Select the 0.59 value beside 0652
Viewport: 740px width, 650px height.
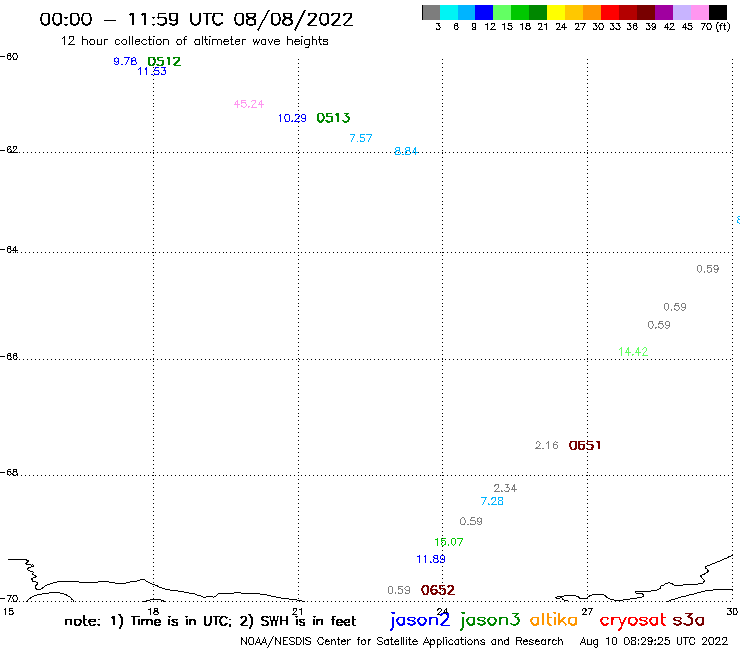[399, 590]
